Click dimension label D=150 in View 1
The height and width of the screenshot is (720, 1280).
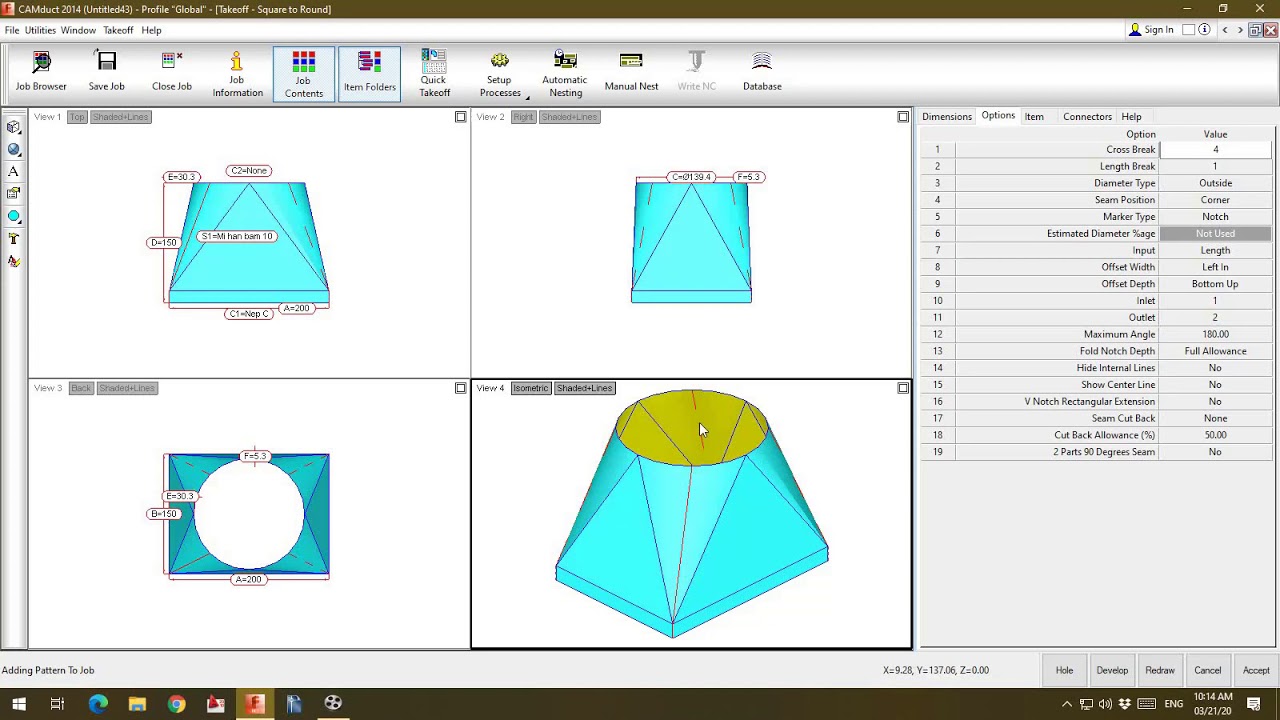163,243
